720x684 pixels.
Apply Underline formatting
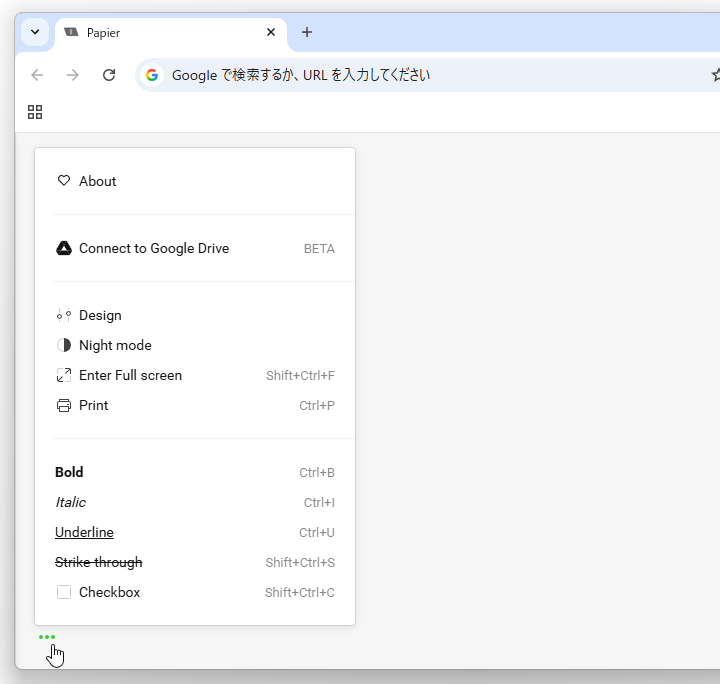click(x=84, y=532)
